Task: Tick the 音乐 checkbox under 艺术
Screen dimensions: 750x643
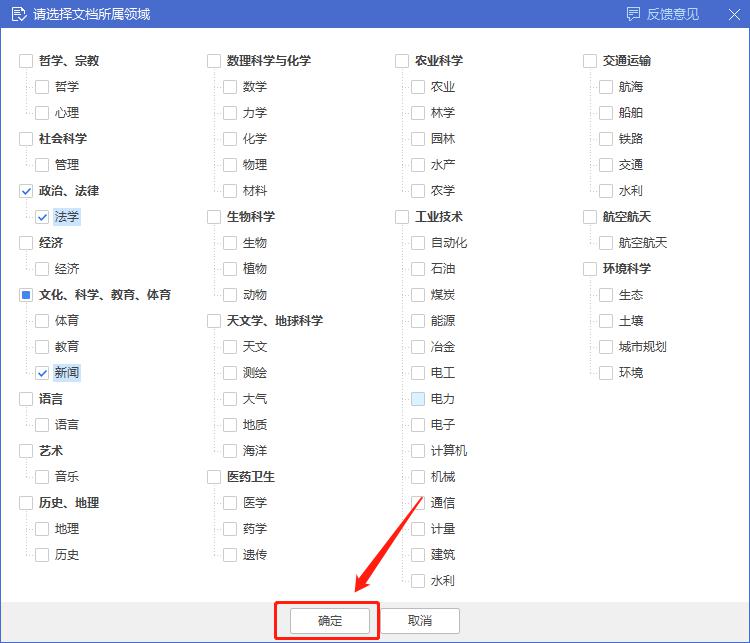Action: 42,477
